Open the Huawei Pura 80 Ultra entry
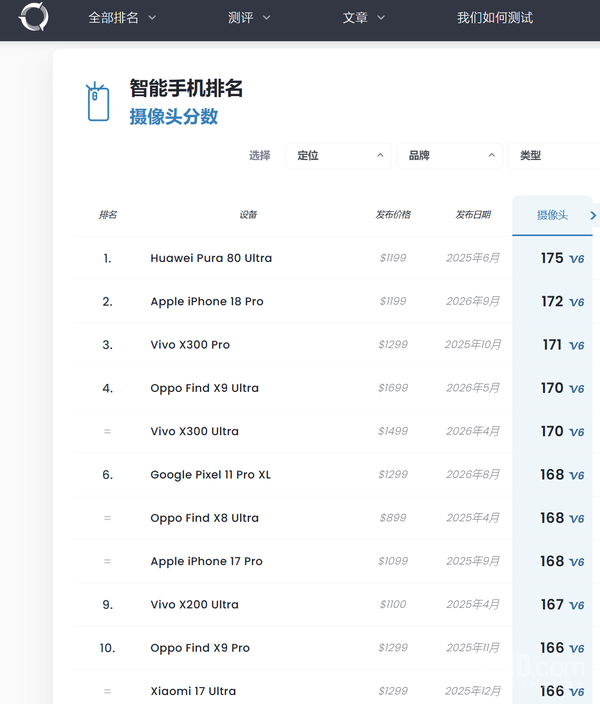Image resolution: width=600 pixels, height=704 pixels. click(x=211, y=258)
